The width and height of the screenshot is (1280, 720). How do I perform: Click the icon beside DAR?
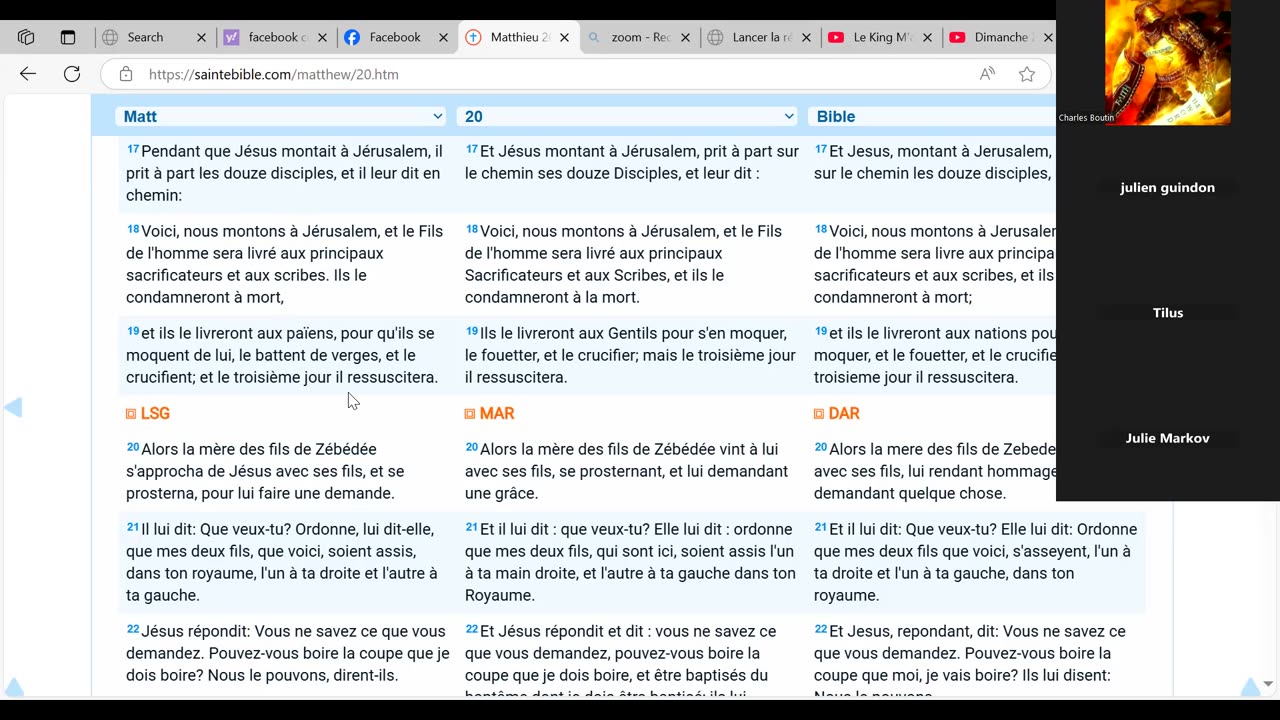click(819, 414)
